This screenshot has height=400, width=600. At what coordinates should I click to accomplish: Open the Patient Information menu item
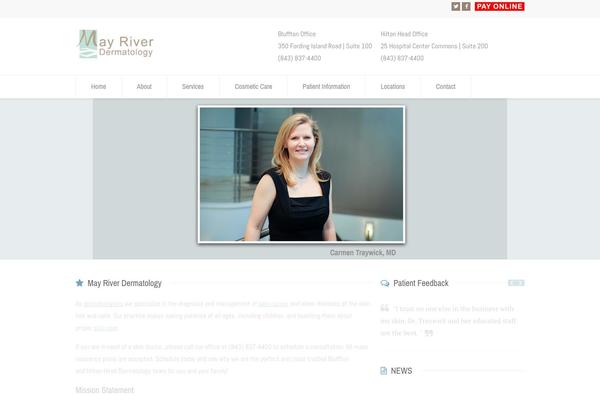click(326, 87)
